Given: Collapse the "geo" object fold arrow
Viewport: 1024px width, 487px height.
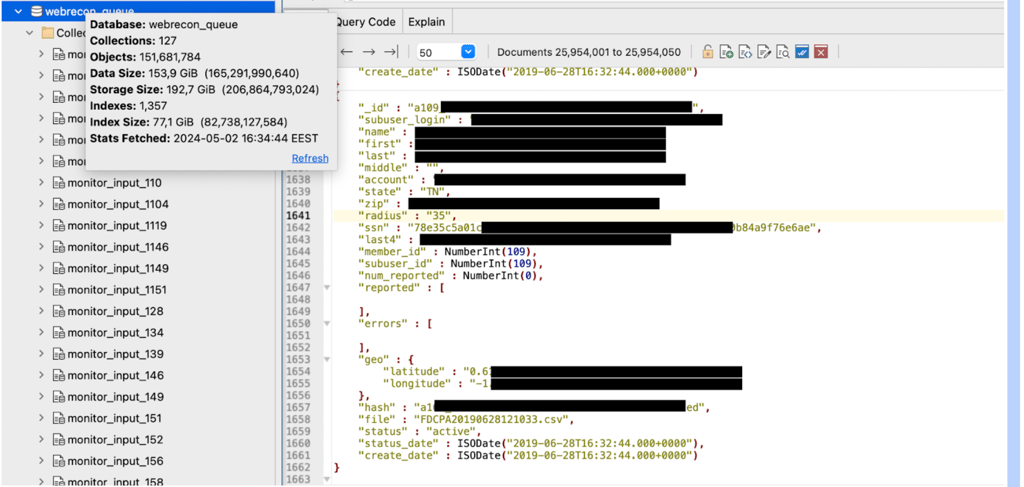Looking at the screenshot, I should click(x=327, y=359).
